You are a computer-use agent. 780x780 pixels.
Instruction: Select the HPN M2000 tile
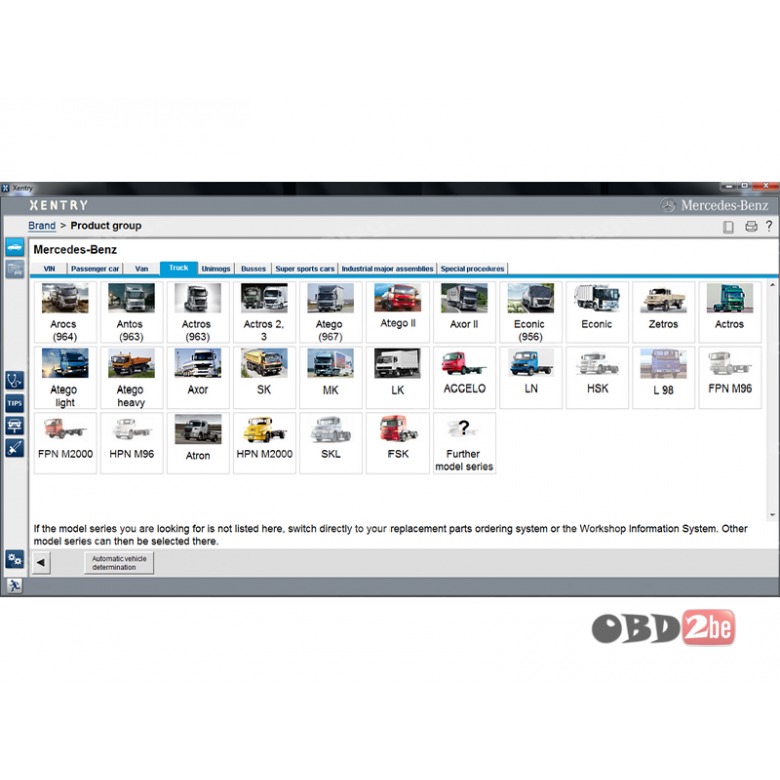(264, 443)
